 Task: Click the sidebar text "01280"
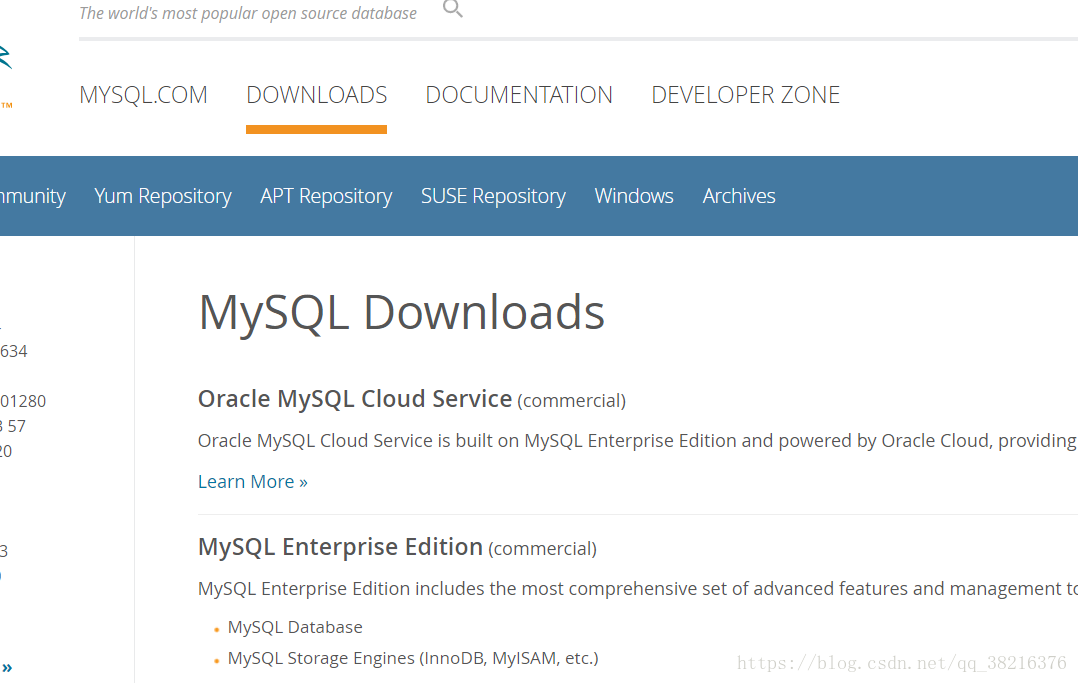(23, 401)
